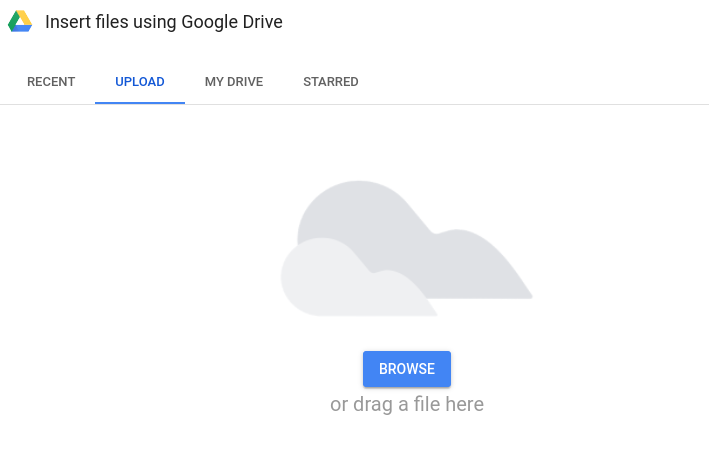
Task: Open the Recent tab
Action: tap(51, 82)
